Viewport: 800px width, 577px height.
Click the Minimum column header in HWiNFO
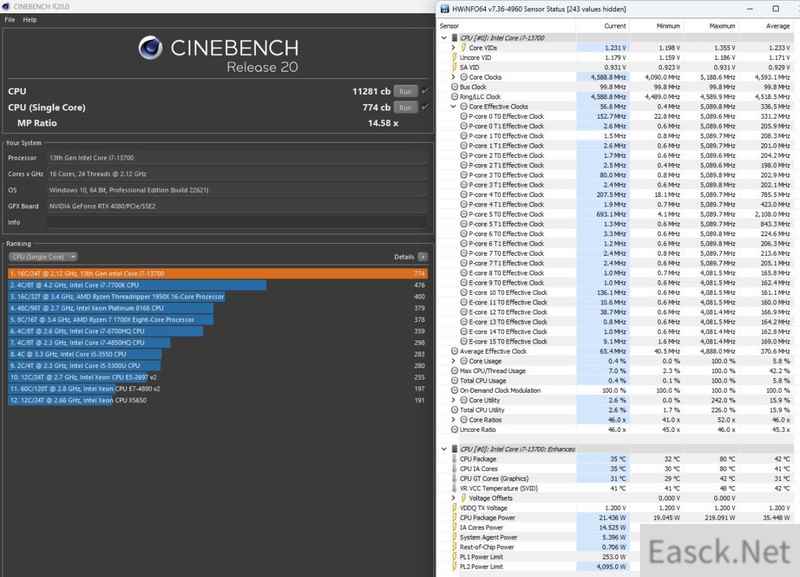click(668, 26)
